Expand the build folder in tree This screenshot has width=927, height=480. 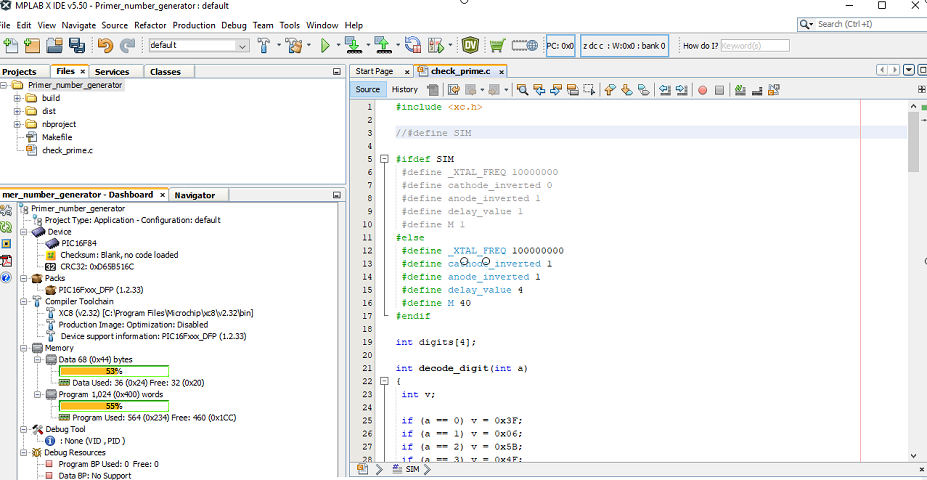(18, 98)
